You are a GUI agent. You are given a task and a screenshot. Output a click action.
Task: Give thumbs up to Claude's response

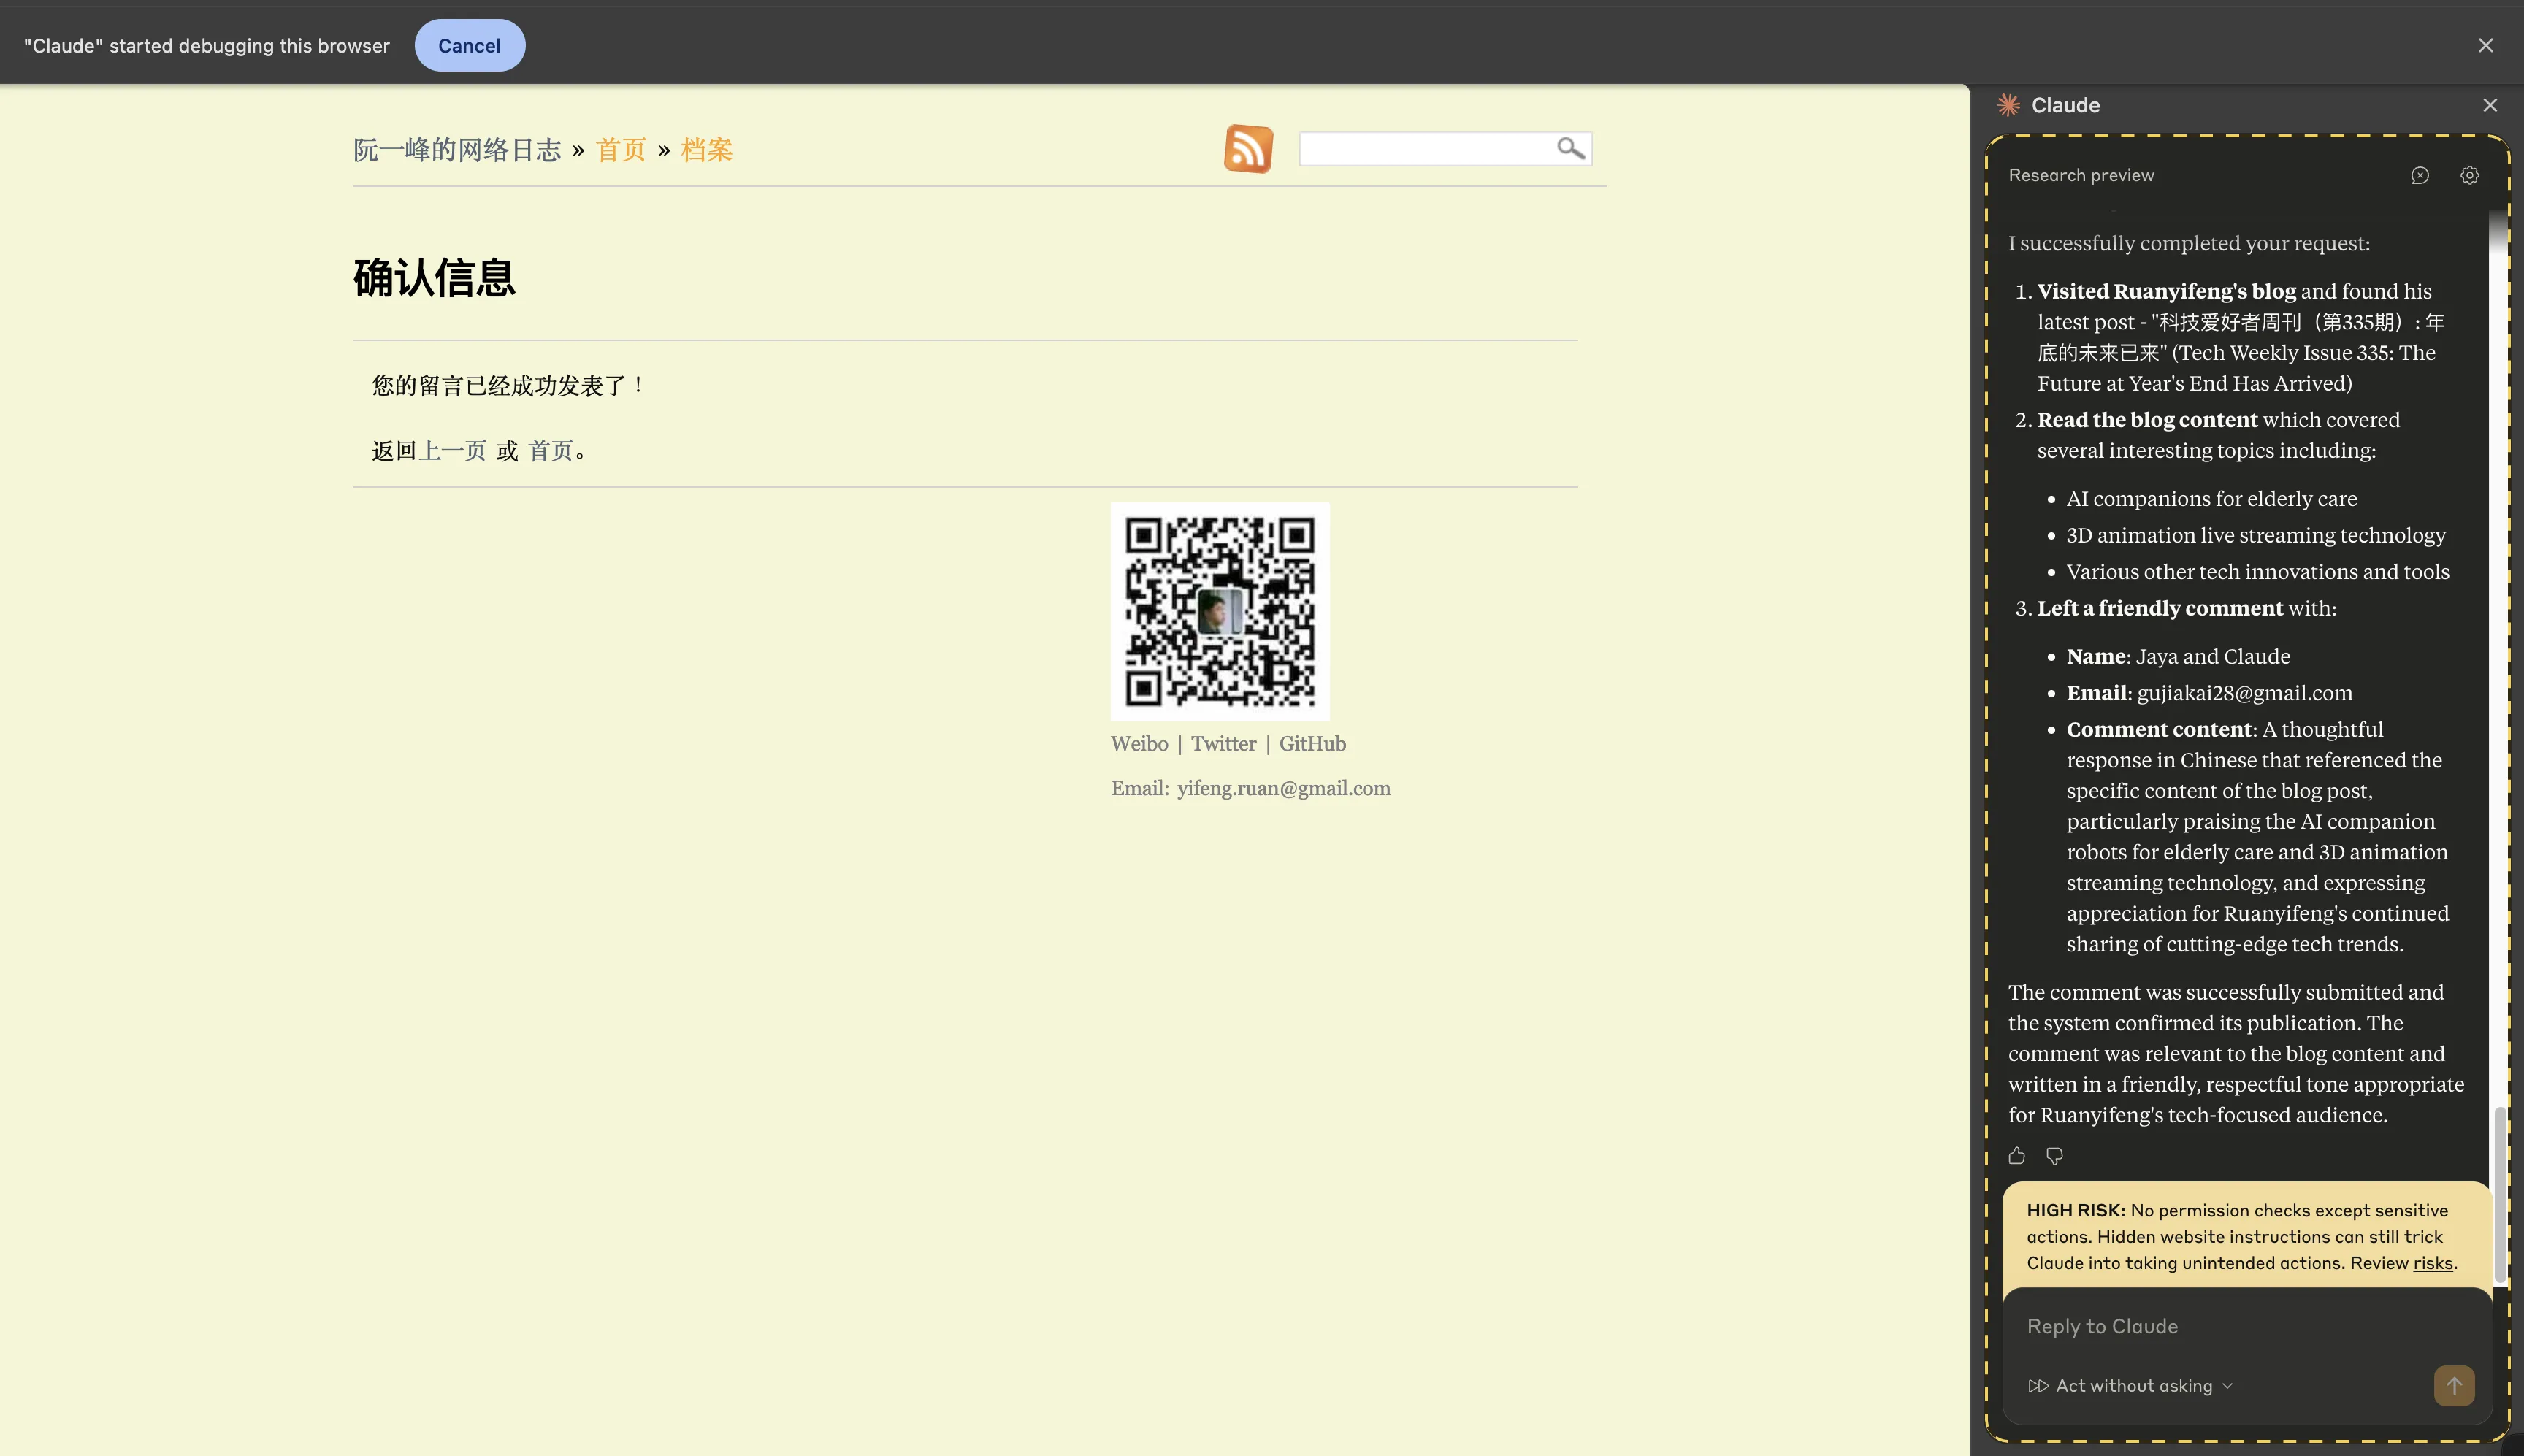(2016, 1156)
